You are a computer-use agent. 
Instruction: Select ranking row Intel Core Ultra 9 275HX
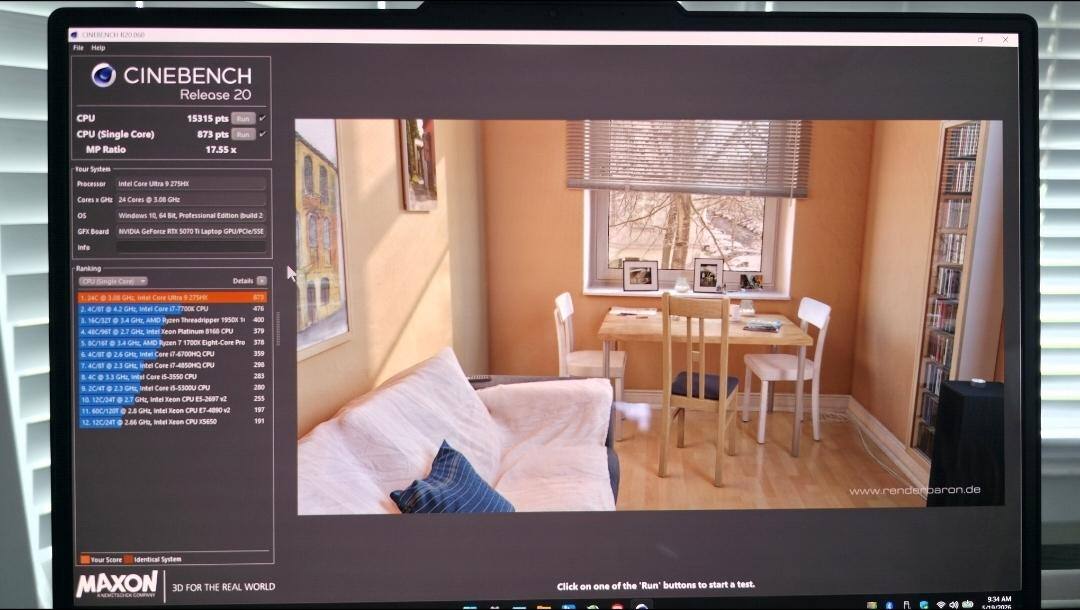pos(172,297)
